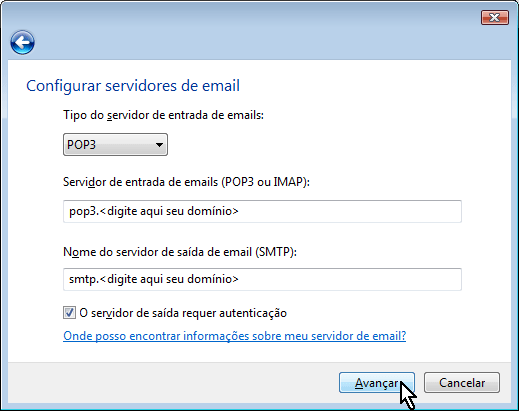Expand the dropdown arrow next to POP3

click(159, 145)
